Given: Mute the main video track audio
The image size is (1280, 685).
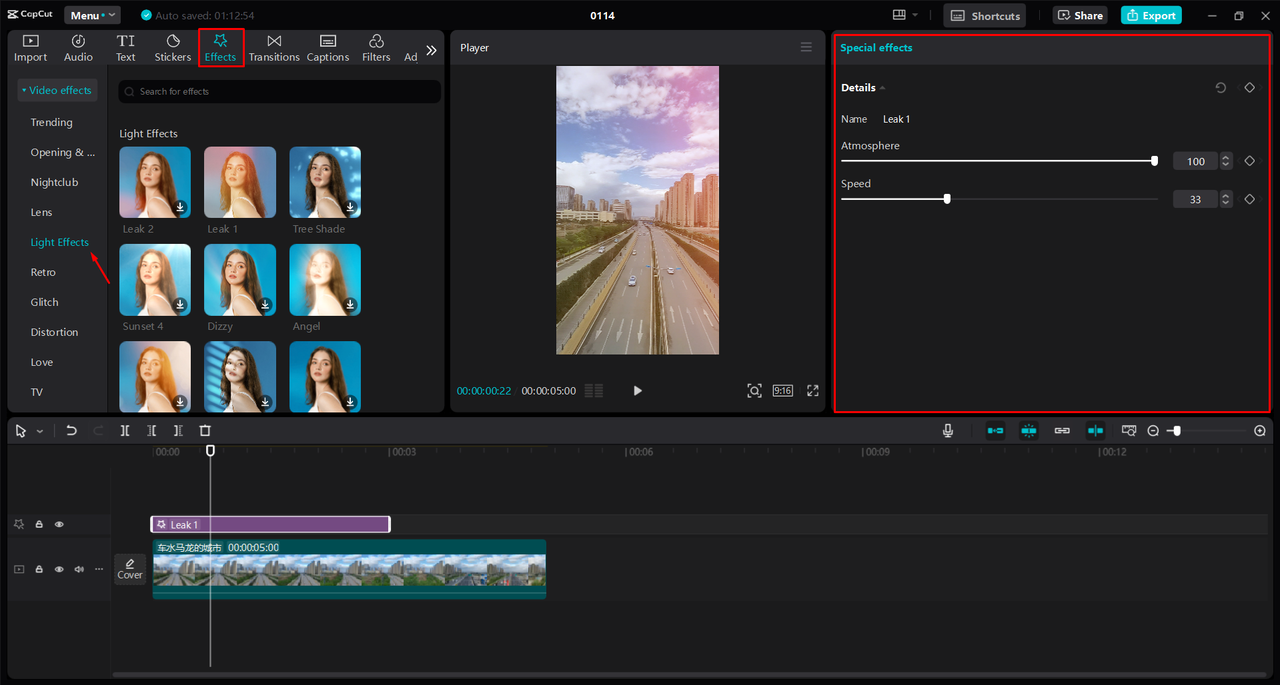Looking at the screenshot, I should (79, 569).
